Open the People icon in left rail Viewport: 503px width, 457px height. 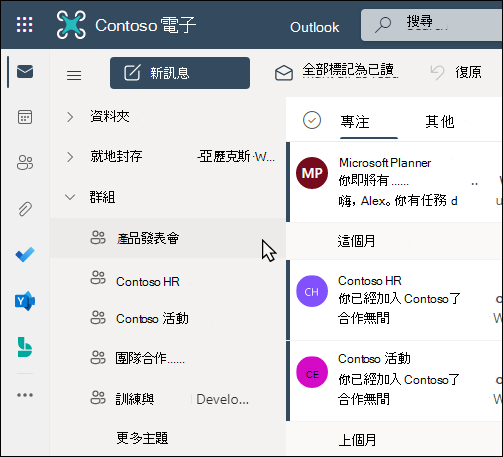[x=25, y=163]
